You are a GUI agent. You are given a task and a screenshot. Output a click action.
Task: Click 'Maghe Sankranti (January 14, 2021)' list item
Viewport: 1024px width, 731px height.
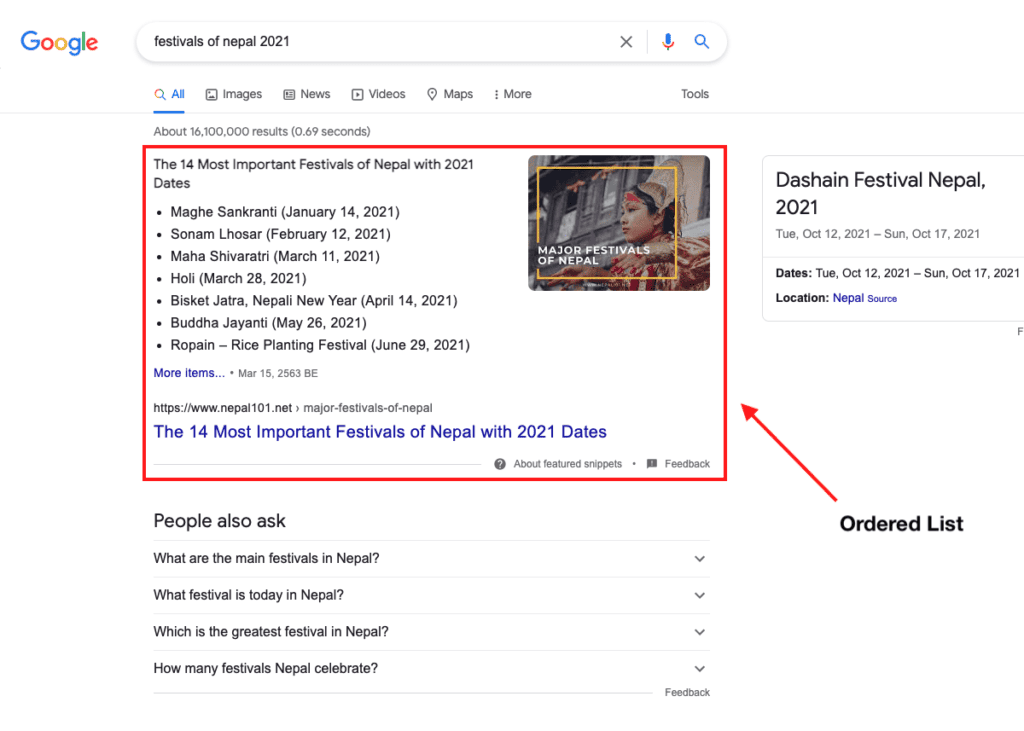[x=285, y=212]
